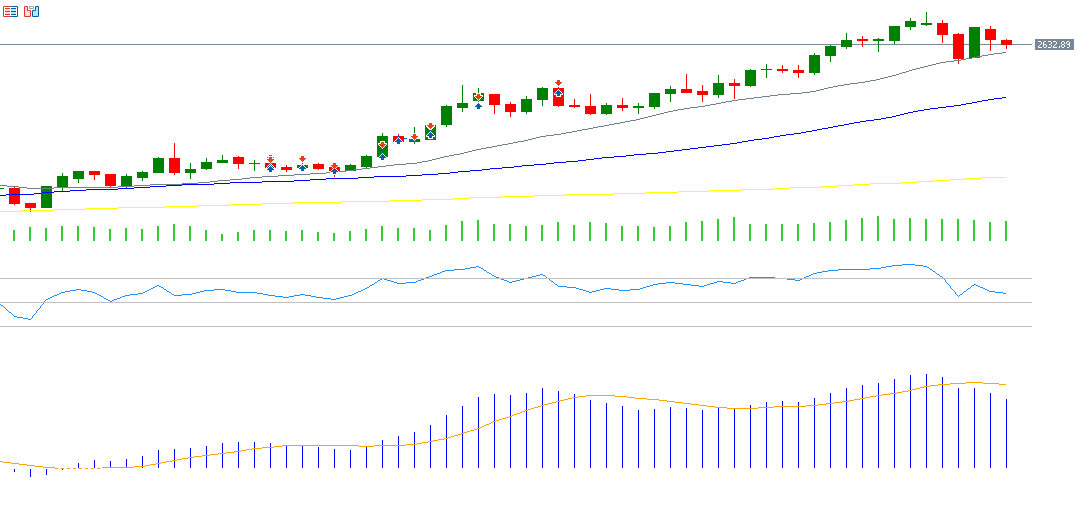Click the rightmost green volume bar
Viewport: 1079px width, 506px height.
pyautogui.click(x=1006, y=231)
